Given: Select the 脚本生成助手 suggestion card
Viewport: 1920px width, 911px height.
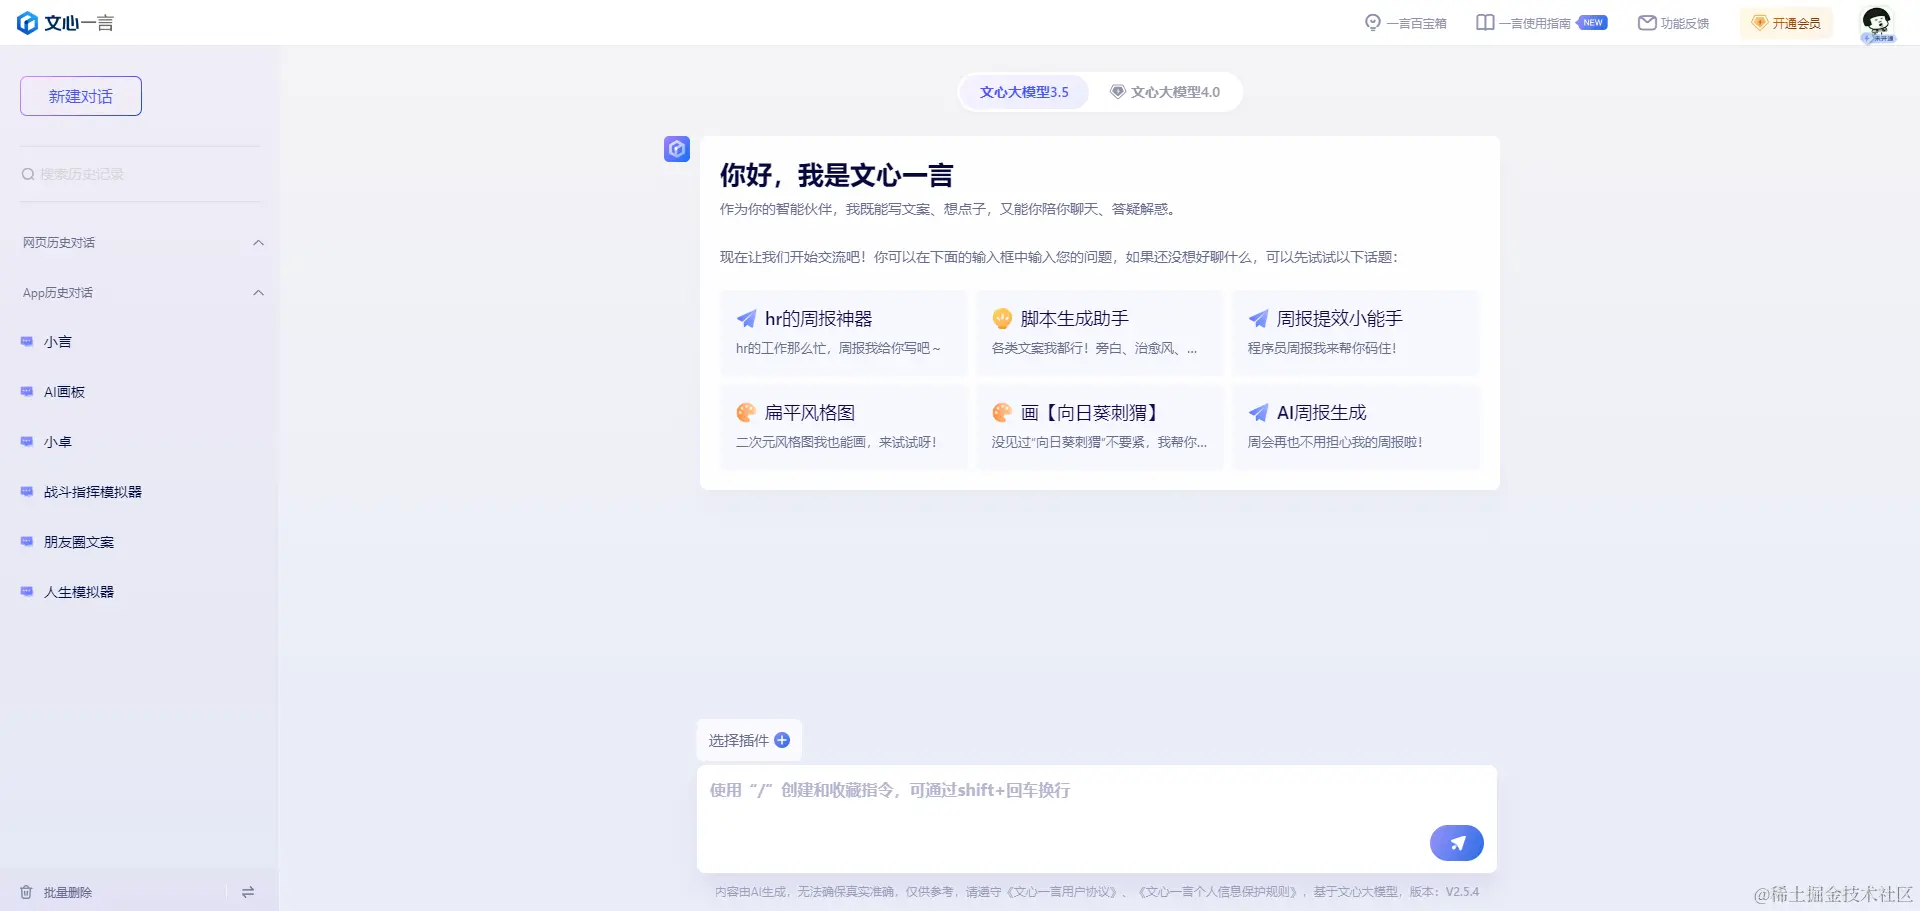Looking at the screenshot, I should (1099, 333).
